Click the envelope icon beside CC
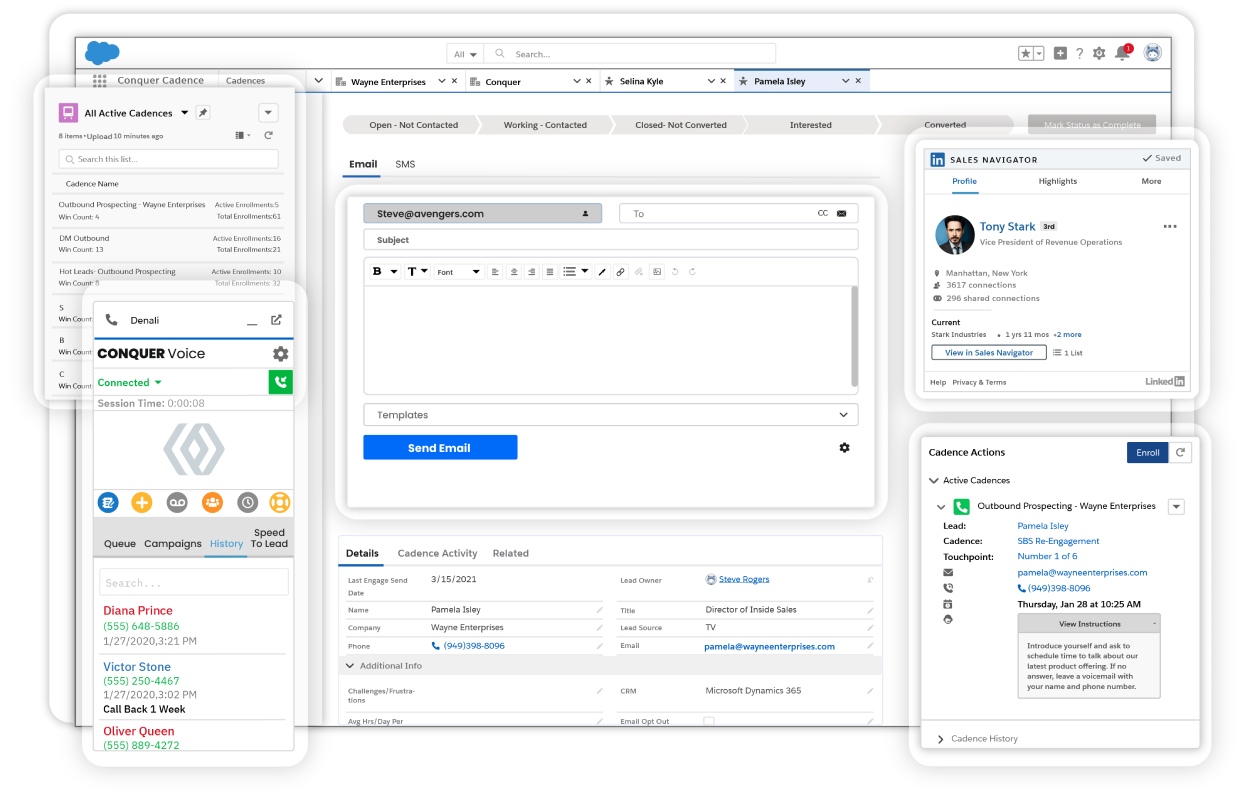 pos(841,214)
